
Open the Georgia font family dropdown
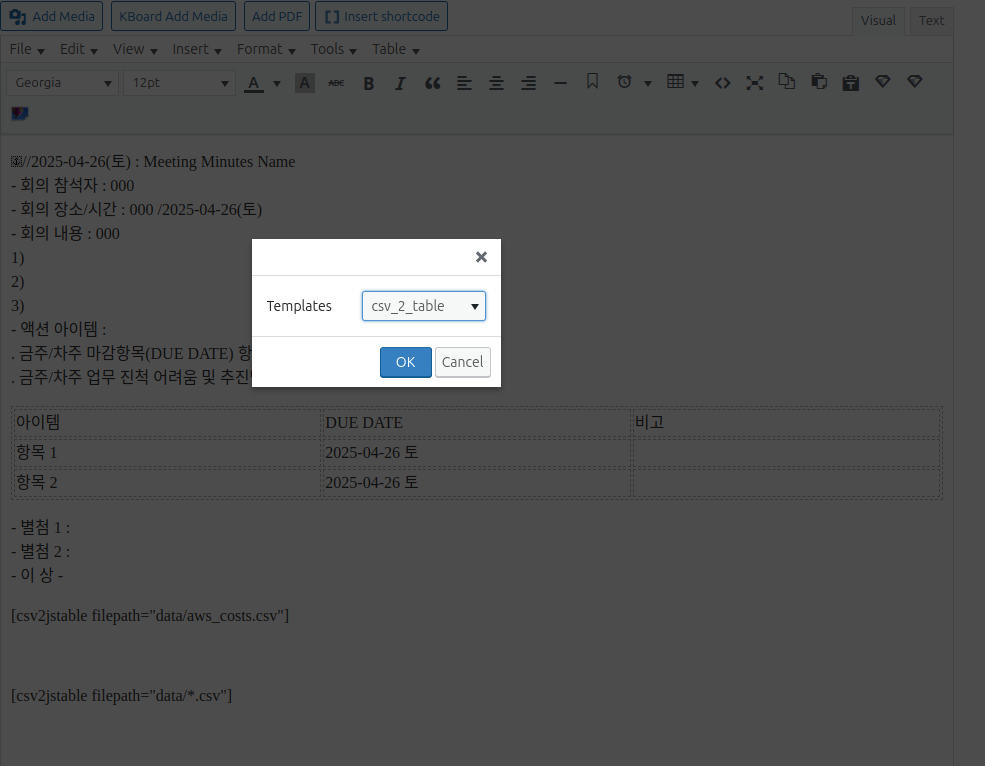click(x=62, y=83)
